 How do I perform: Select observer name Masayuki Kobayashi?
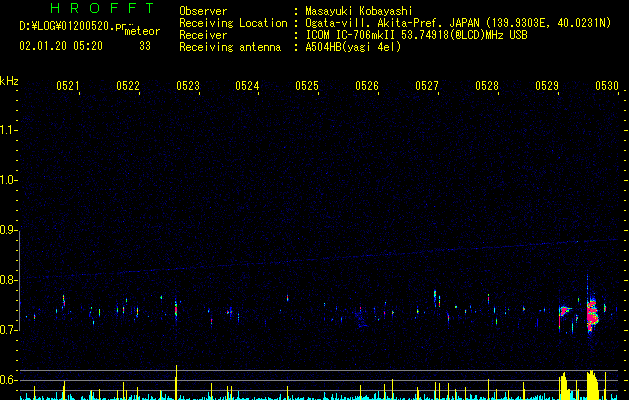tap(359, 11)
